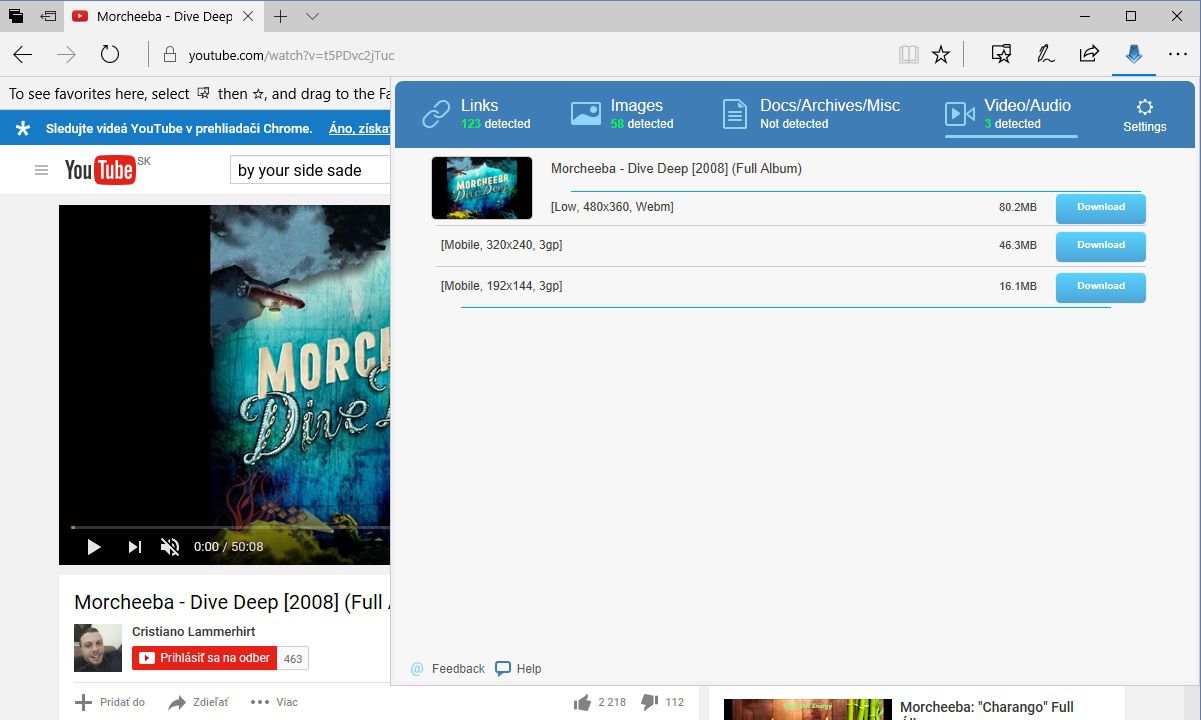Screen dimensions: 1201x720
Task: Close the Morcheeba browser tab
Action: pos(251,16)
